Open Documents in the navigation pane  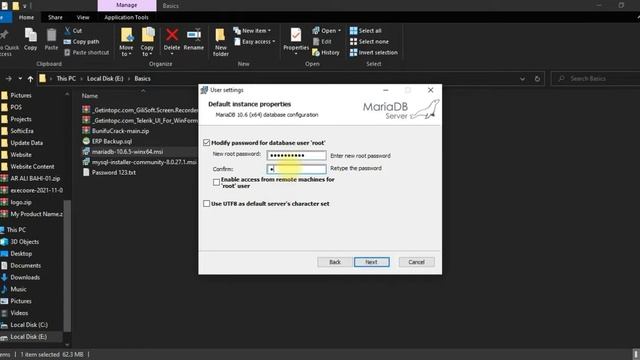coord(21,265)
